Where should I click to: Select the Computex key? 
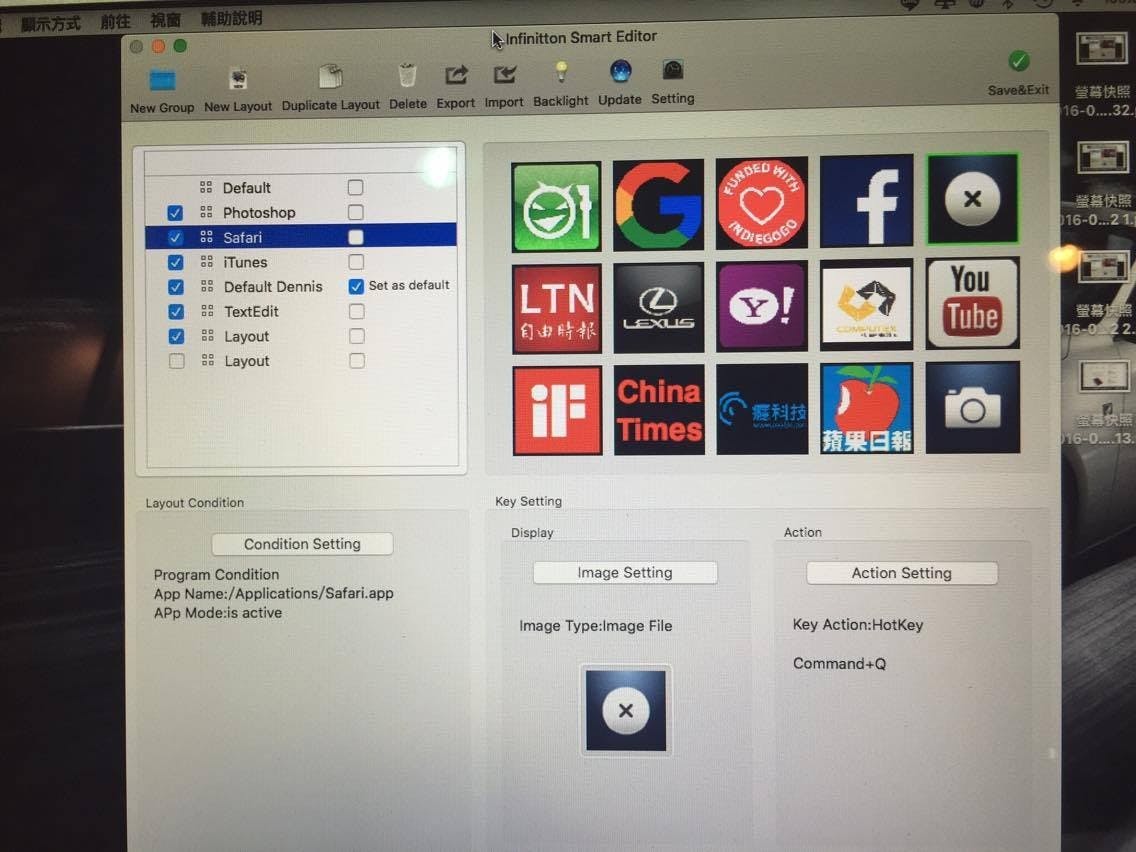pyautogui.click(x=866, y=305)
